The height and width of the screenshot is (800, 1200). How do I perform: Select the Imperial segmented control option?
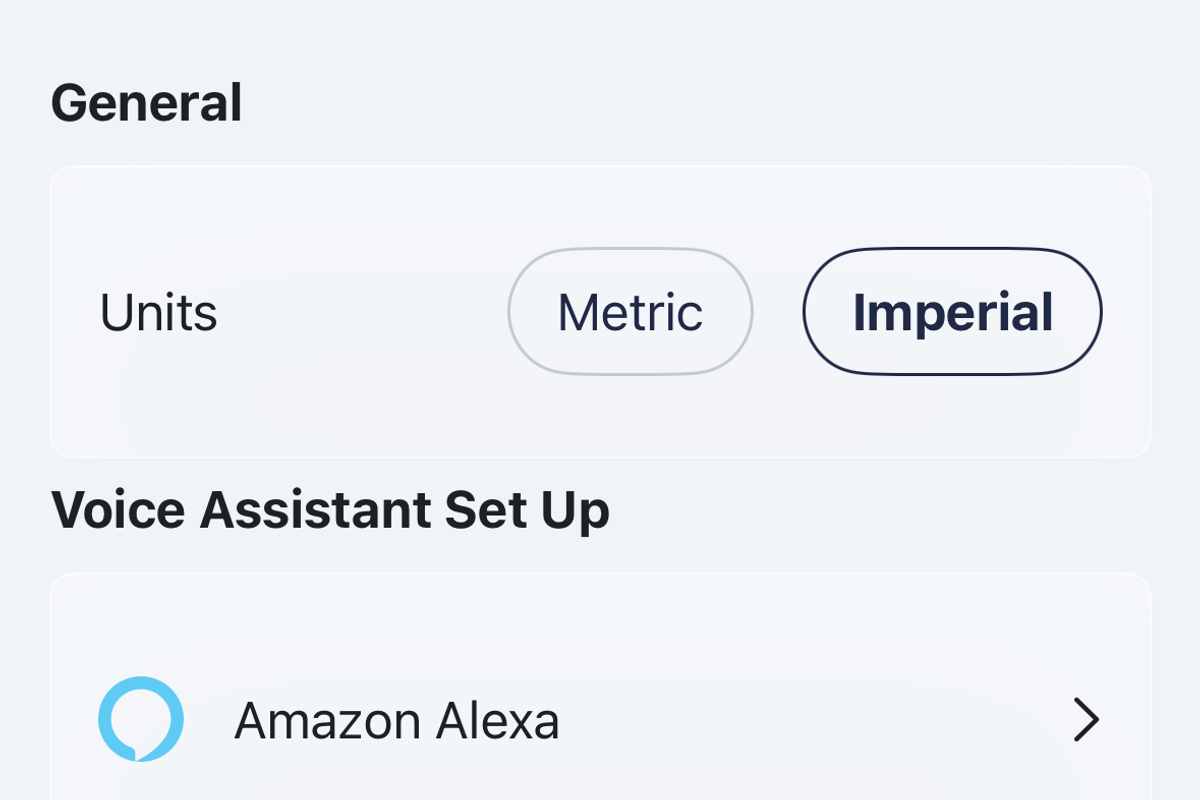pos(951,311)
